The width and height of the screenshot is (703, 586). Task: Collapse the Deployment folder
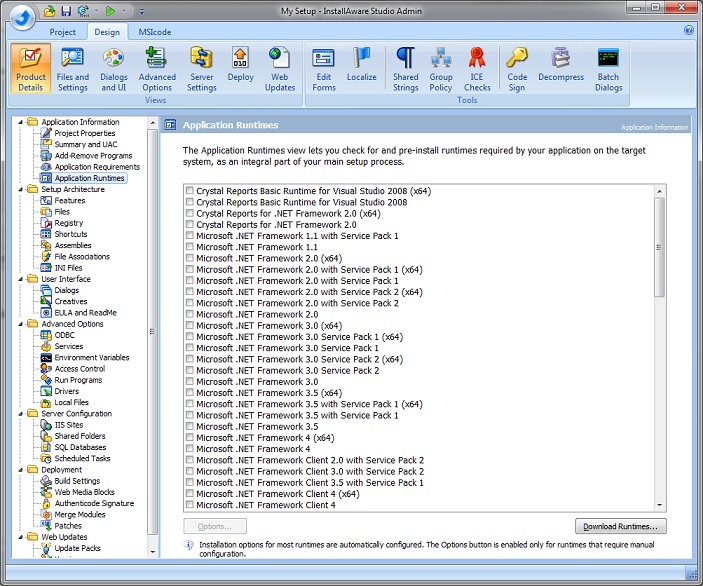(x=20, y=469)
